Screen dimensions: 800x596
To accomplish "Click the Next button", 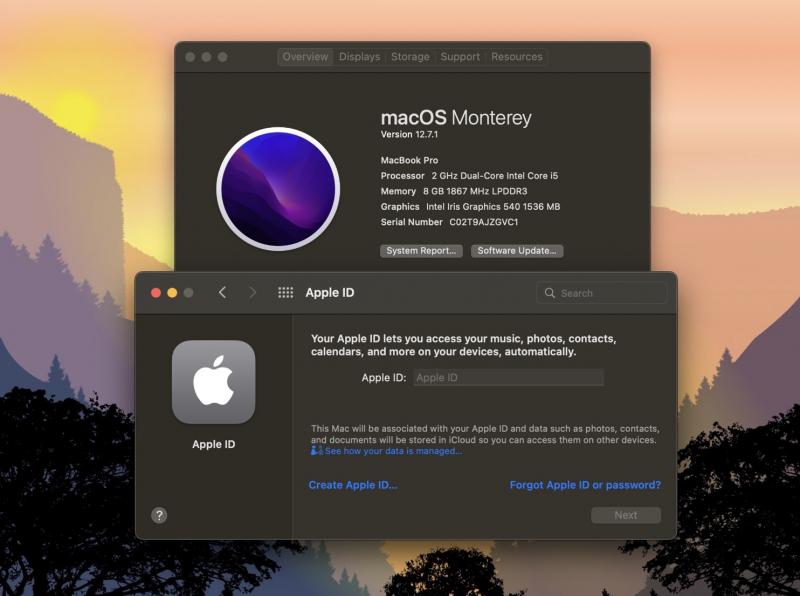I will pyautogui.click(x=626, y=515).
